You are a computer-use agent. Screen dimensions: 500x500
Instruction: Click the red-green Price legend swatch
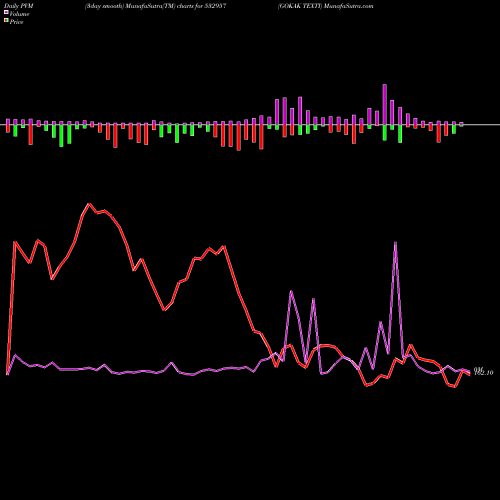(6, 20)
